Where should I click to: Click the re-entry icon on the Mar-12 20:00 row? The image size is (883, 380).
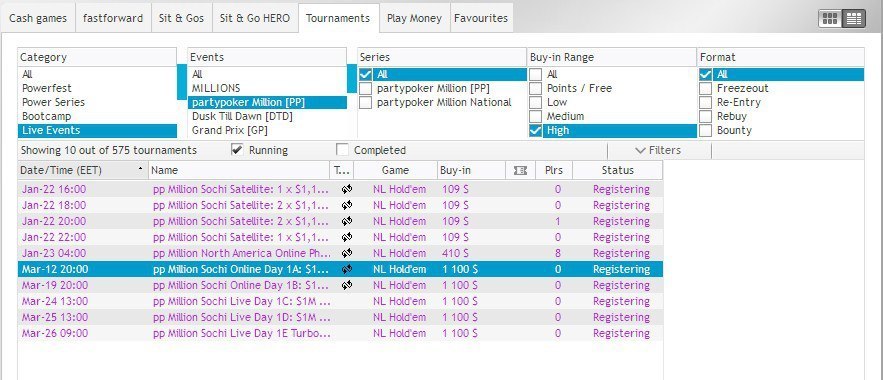coord(346,270)
